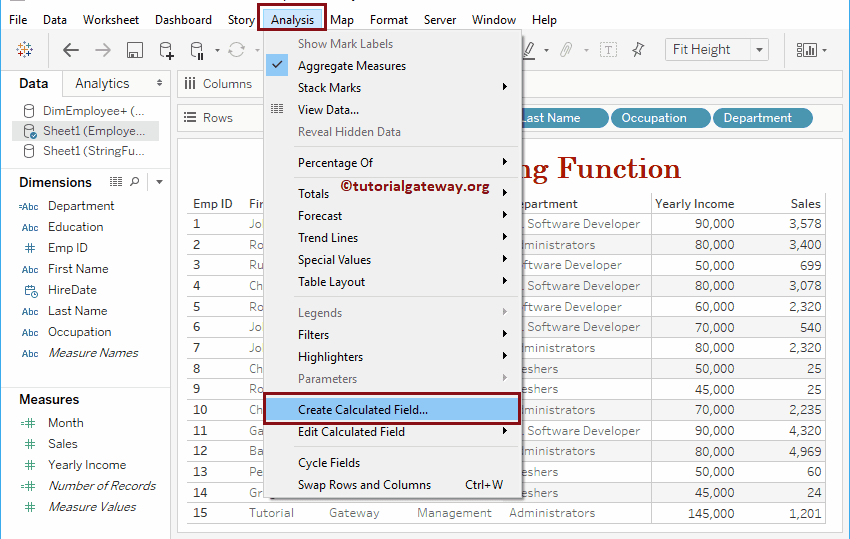Click the Rows shelf icon
This screenshot has width=850, height=539.
coord(190,117)
